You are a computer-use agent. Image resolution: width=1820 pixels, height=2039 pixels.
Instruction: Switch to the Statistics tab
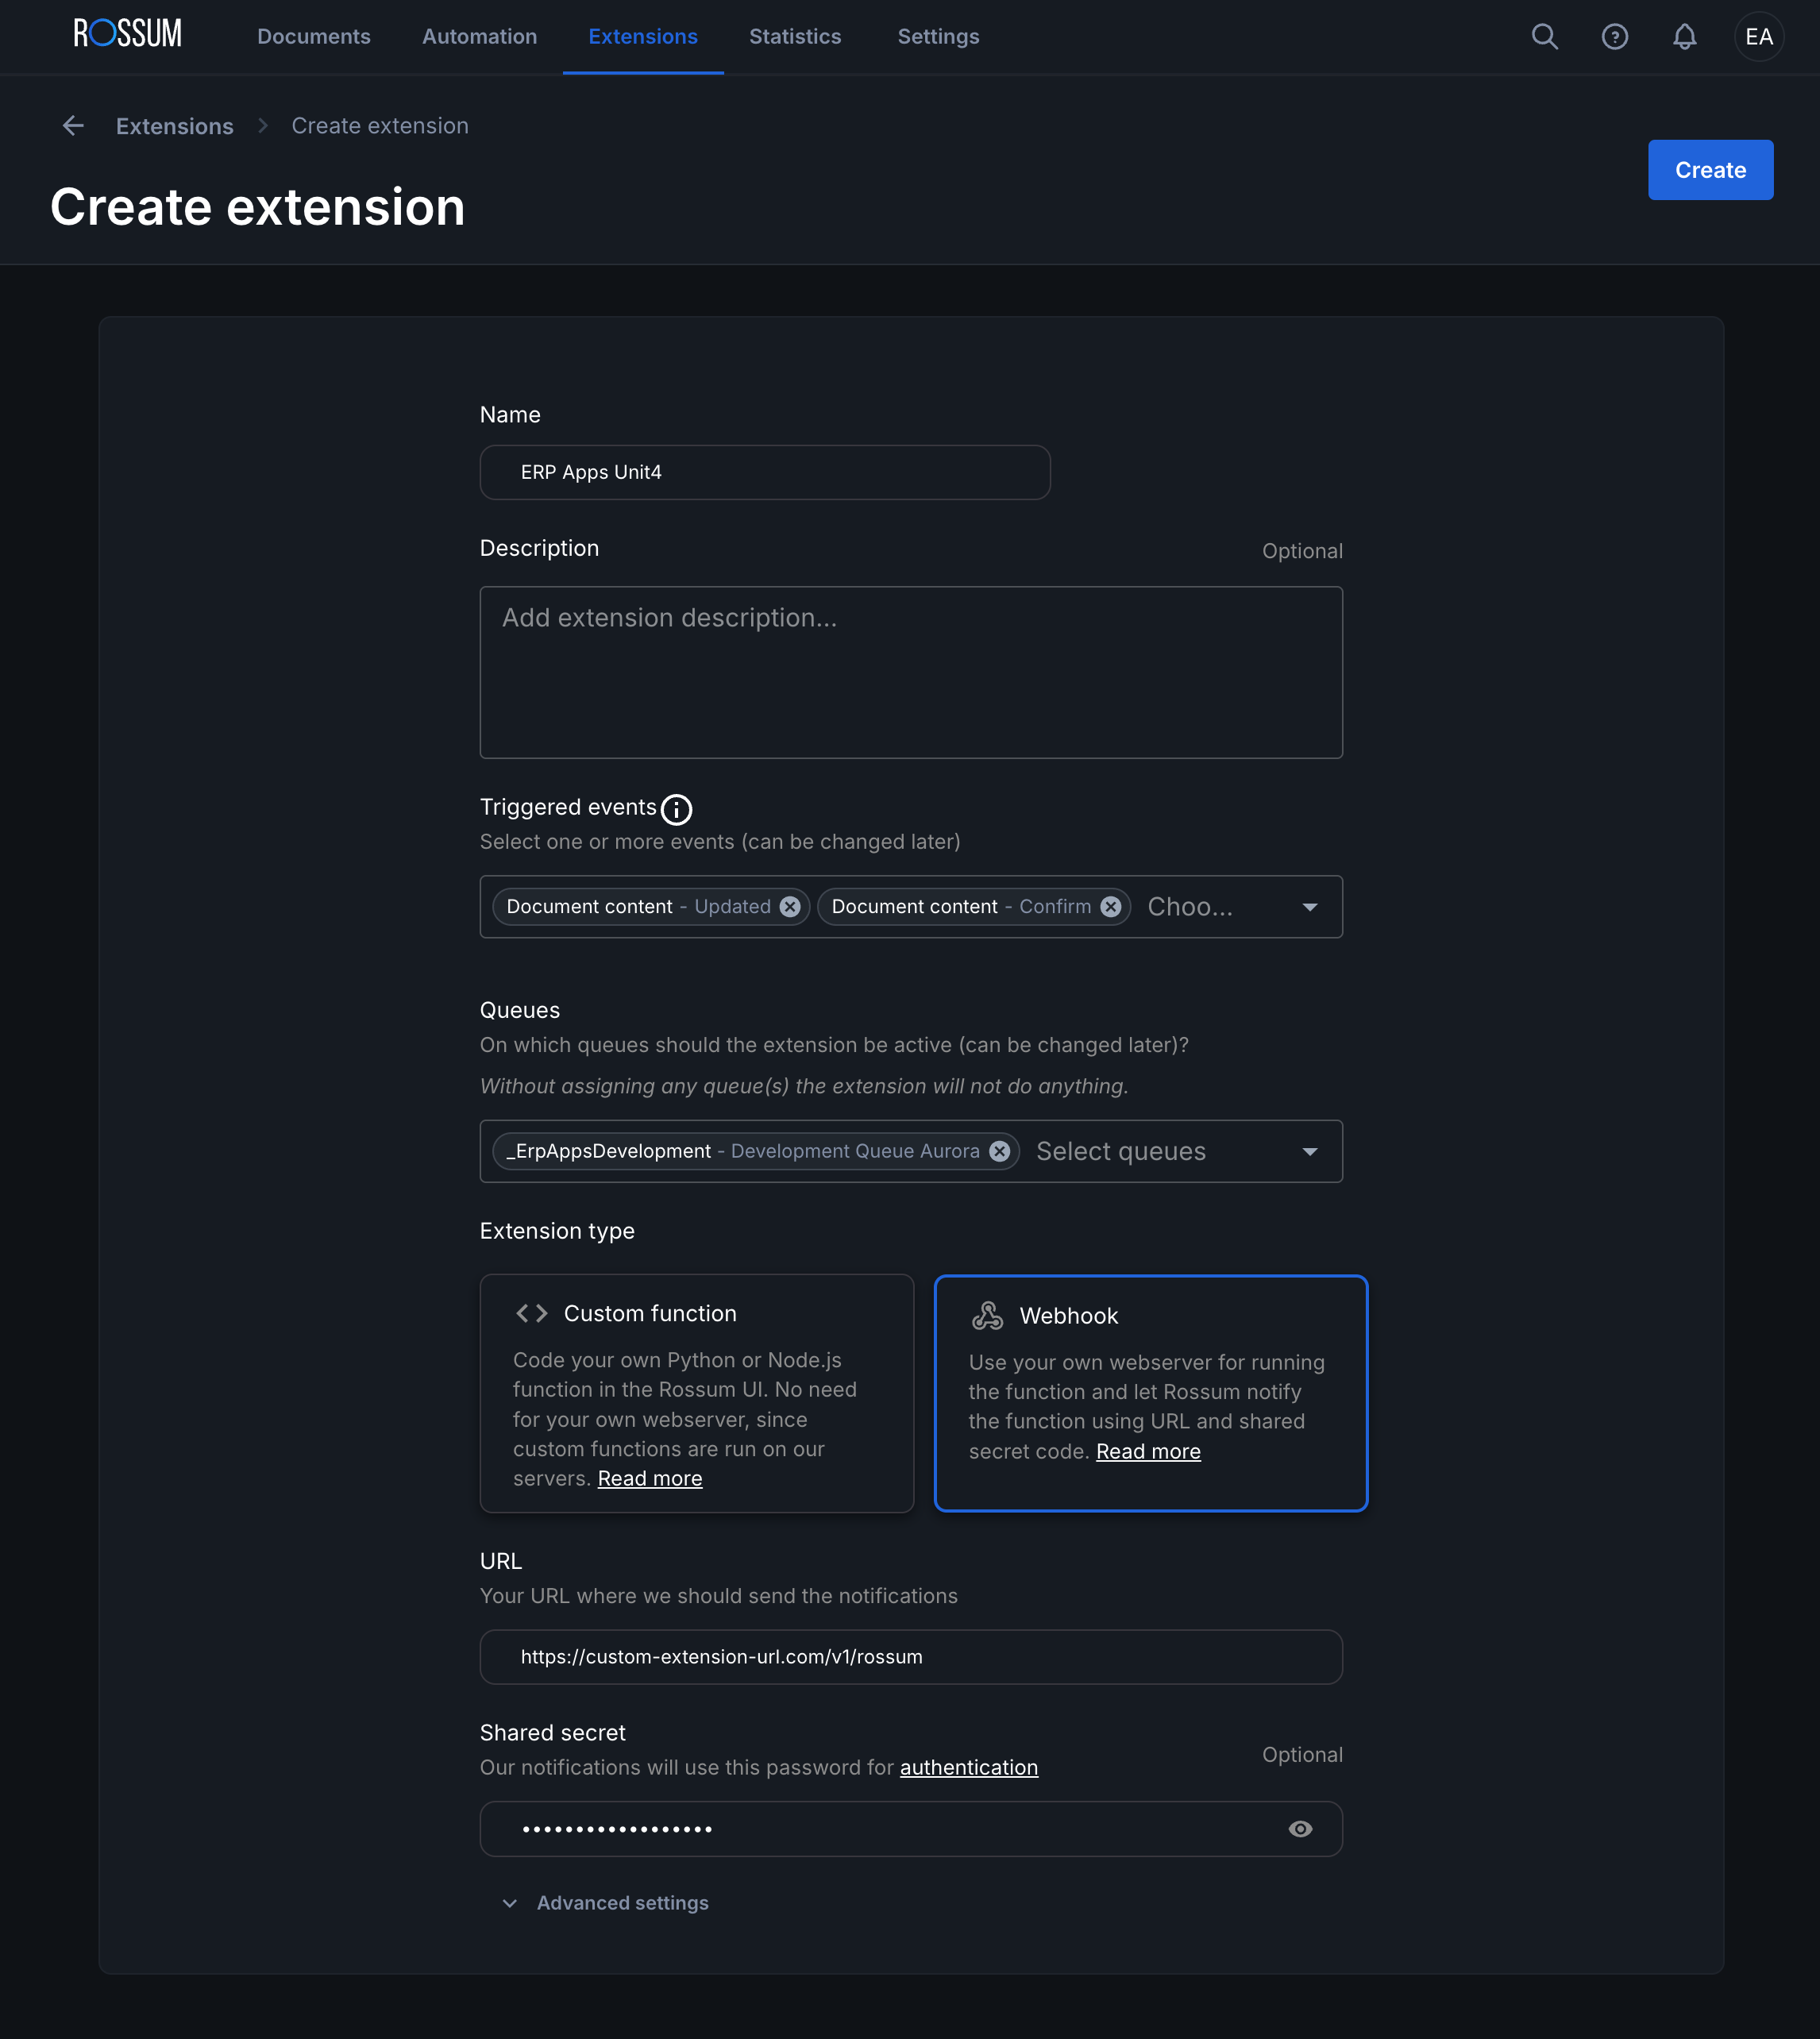point(795,36)
